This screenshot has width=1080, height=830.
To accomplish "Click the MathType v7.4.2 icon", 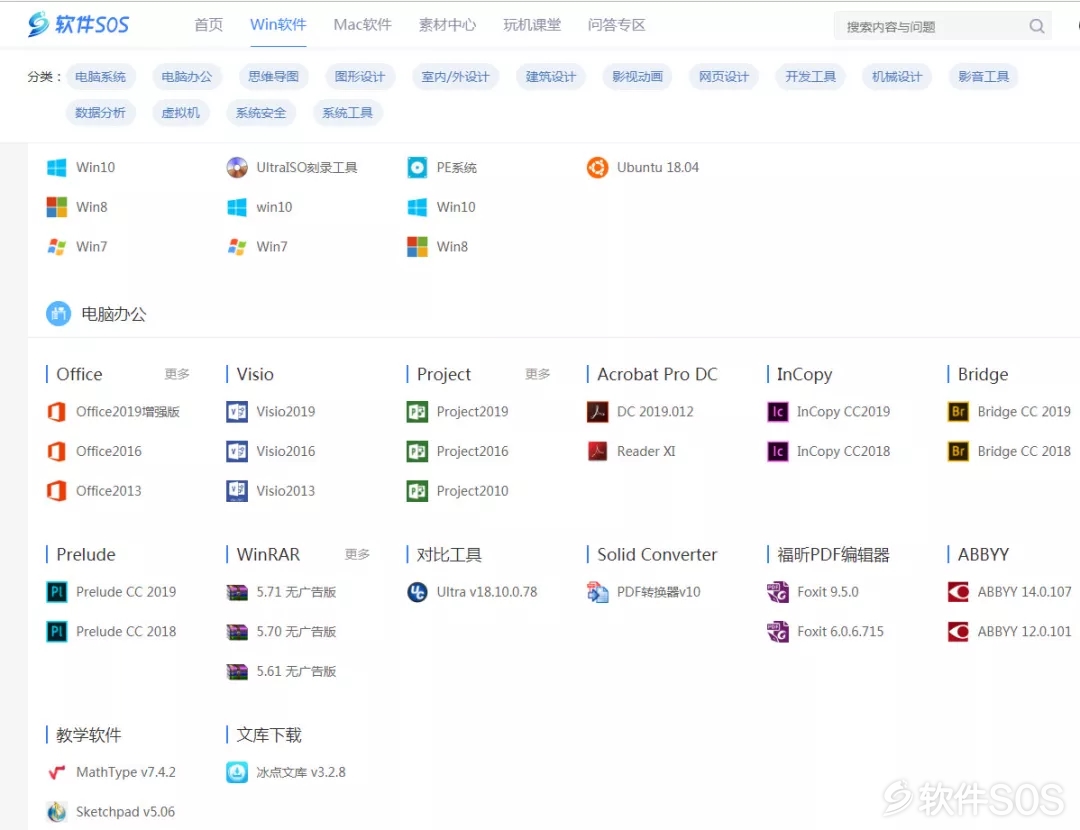I will tap(56, 773).
